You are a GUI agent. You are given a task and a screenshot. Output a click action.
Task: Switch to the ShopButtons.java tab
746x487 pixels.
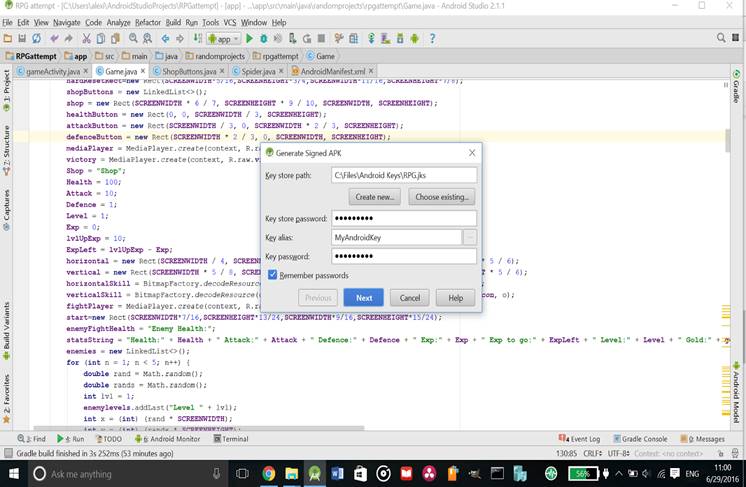(189, 71)
